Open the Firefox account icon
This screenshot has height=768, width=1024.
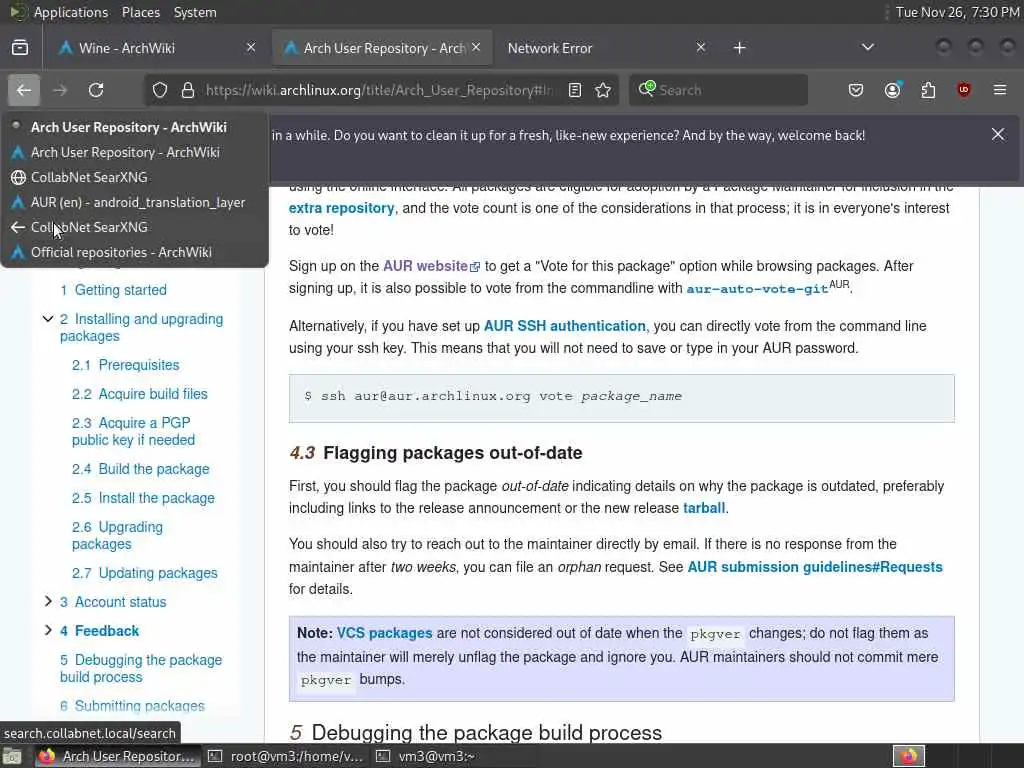(x=892, y=90)
